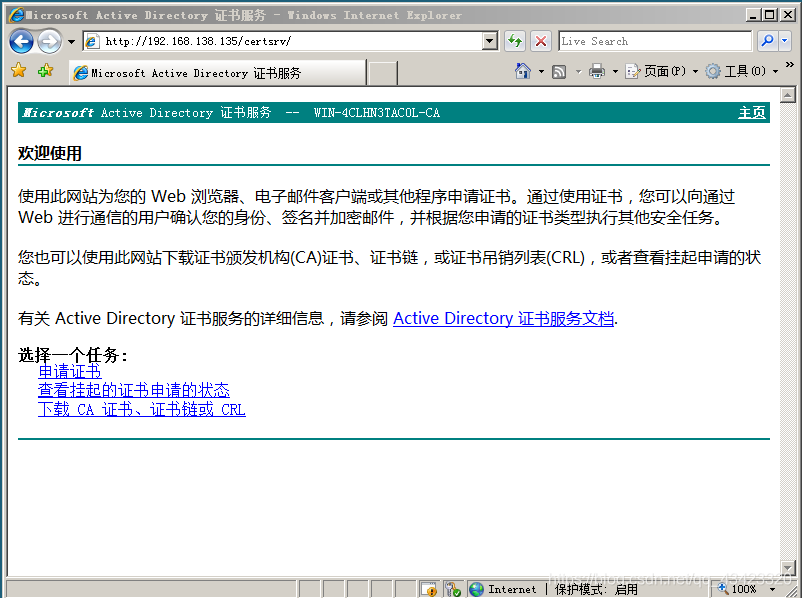Close the Internet Explorer window
The width and height of the screenshot is (802, 598).
coord(788,15)
